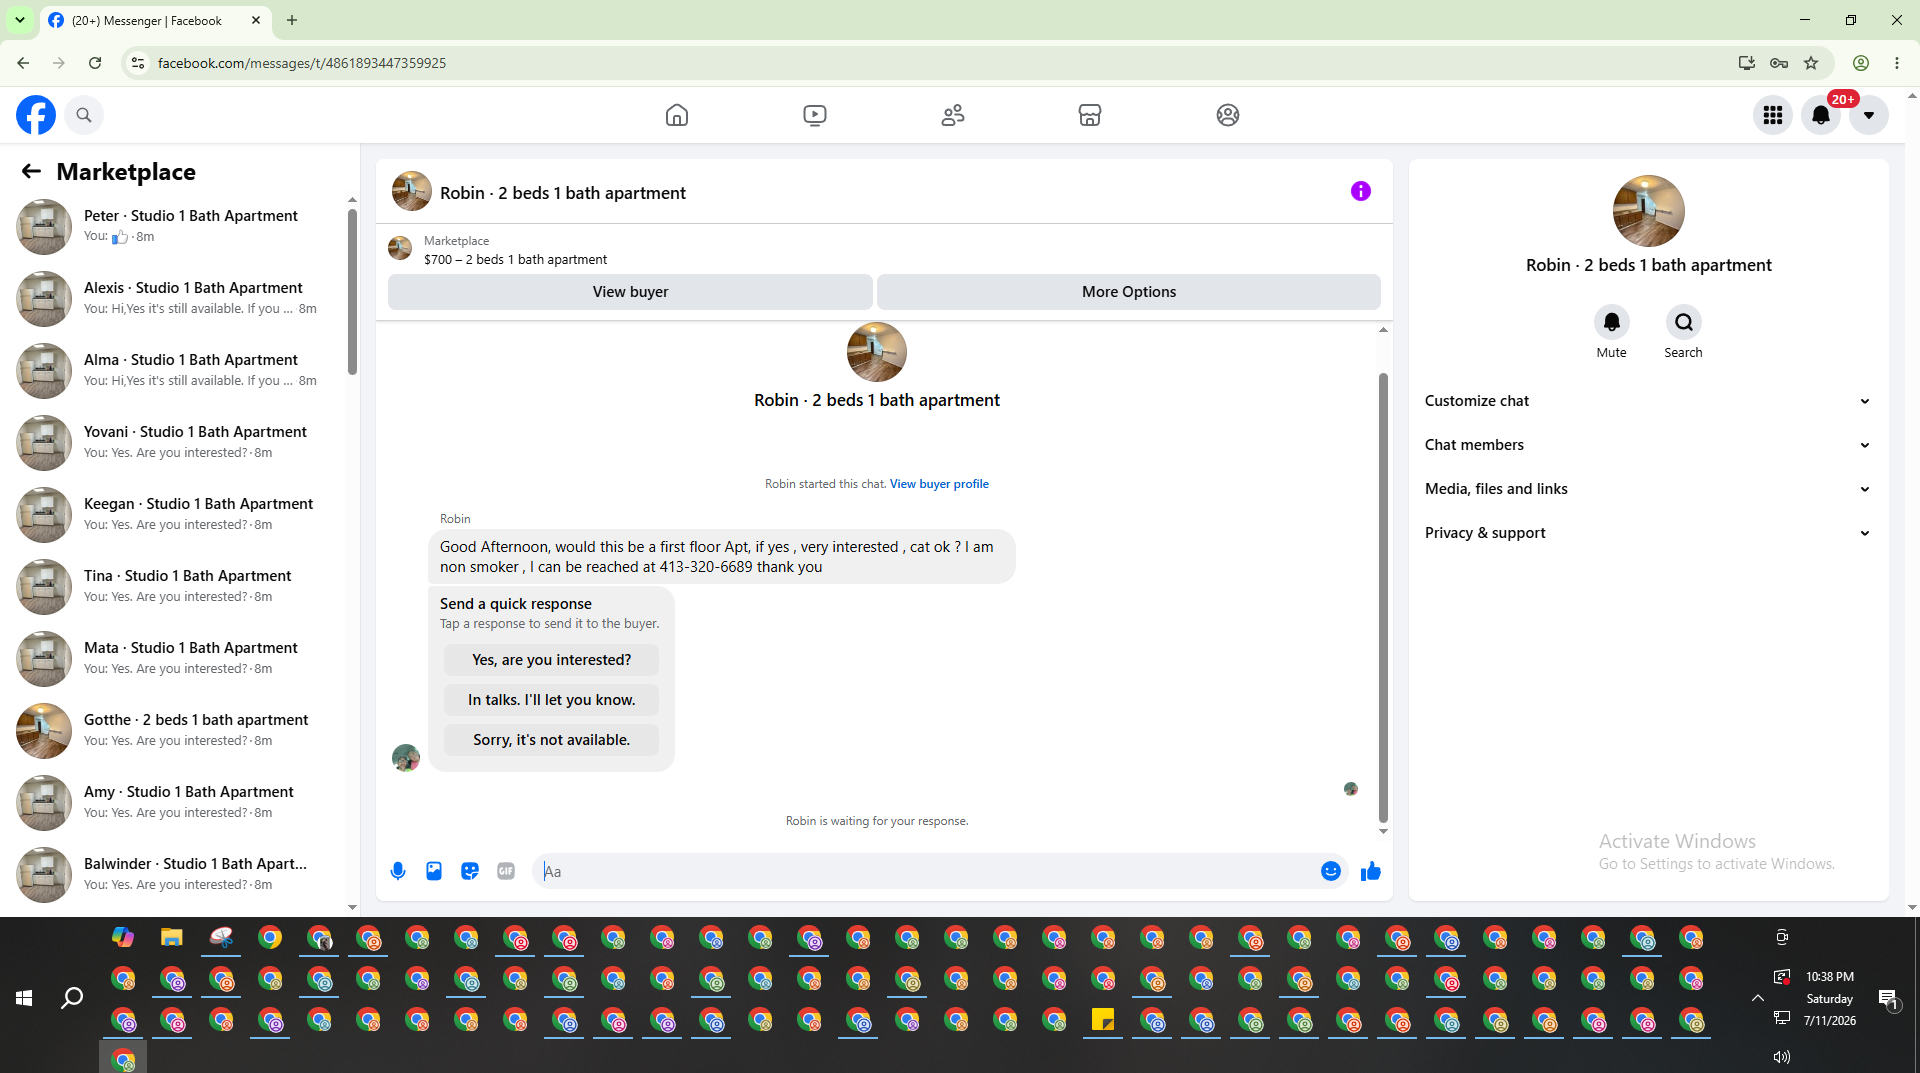Open Alma's Studio 1 Bath Apartment chat
Image resolution: width=1920 pixels, height=1073 pixels.
point(178,370)
